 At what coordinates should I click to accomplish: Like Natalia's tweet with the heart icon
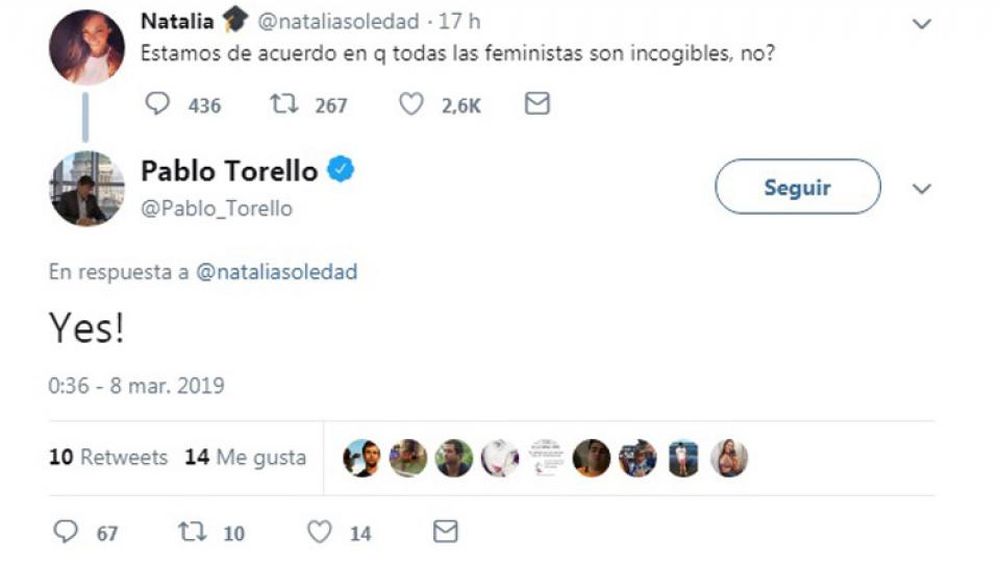pos(411,104)
